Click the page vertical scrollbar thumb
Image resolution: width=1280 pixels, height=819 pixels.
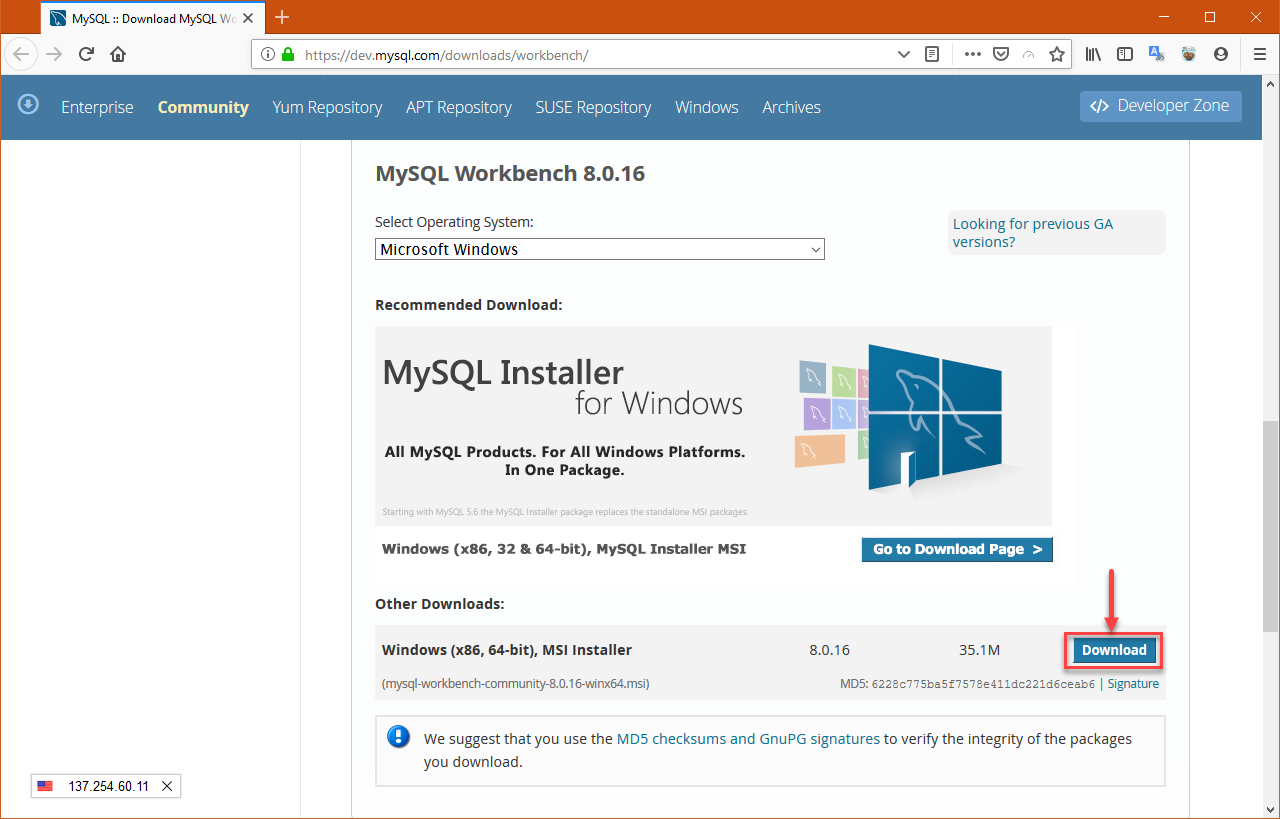point(1270,526)
